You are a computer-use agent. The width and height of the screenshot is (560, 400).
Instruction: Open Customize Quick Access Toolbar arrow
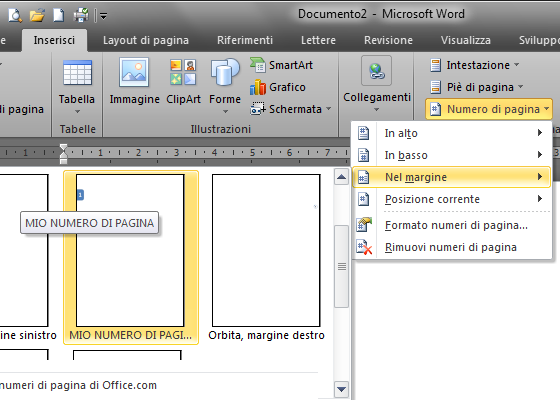coord(104,16)
